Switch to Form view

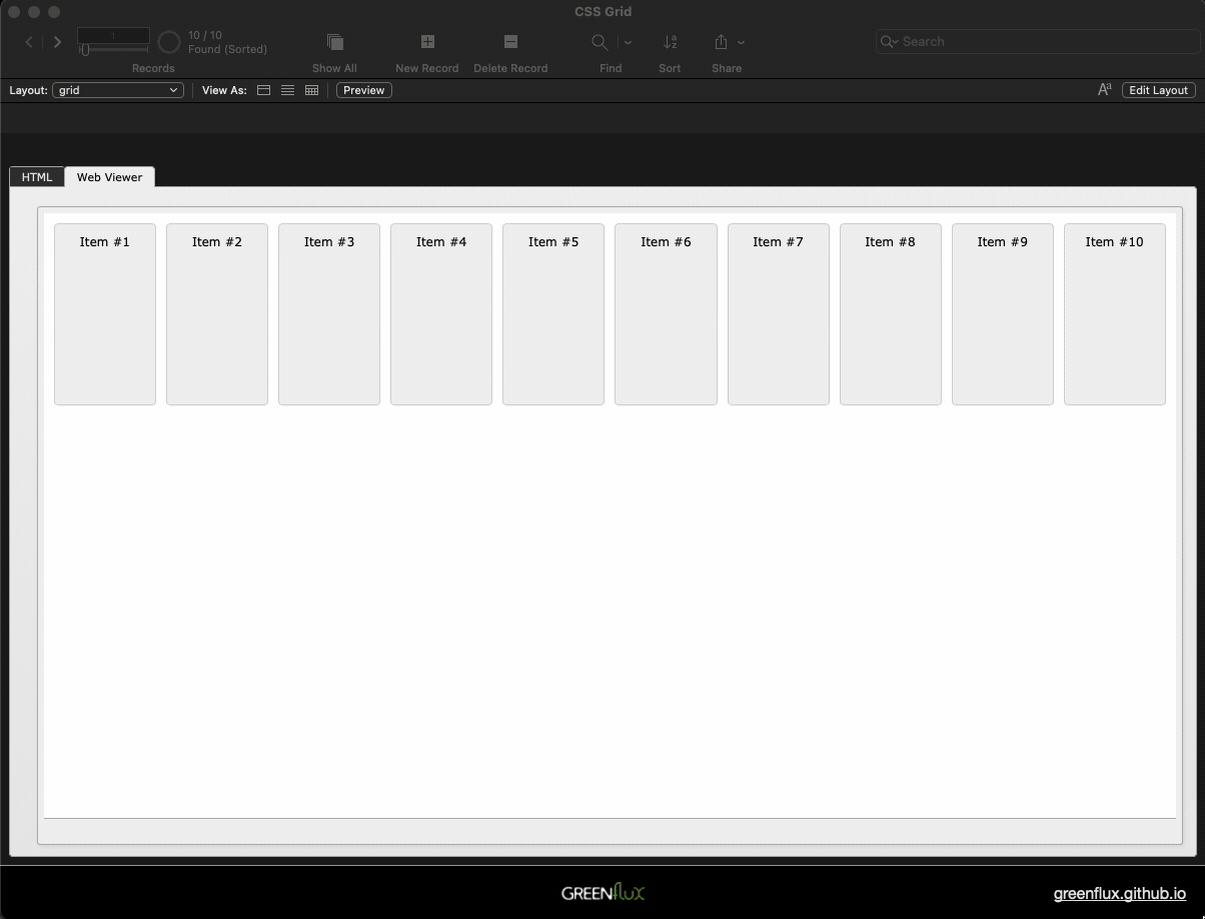[x=264, y=90]
